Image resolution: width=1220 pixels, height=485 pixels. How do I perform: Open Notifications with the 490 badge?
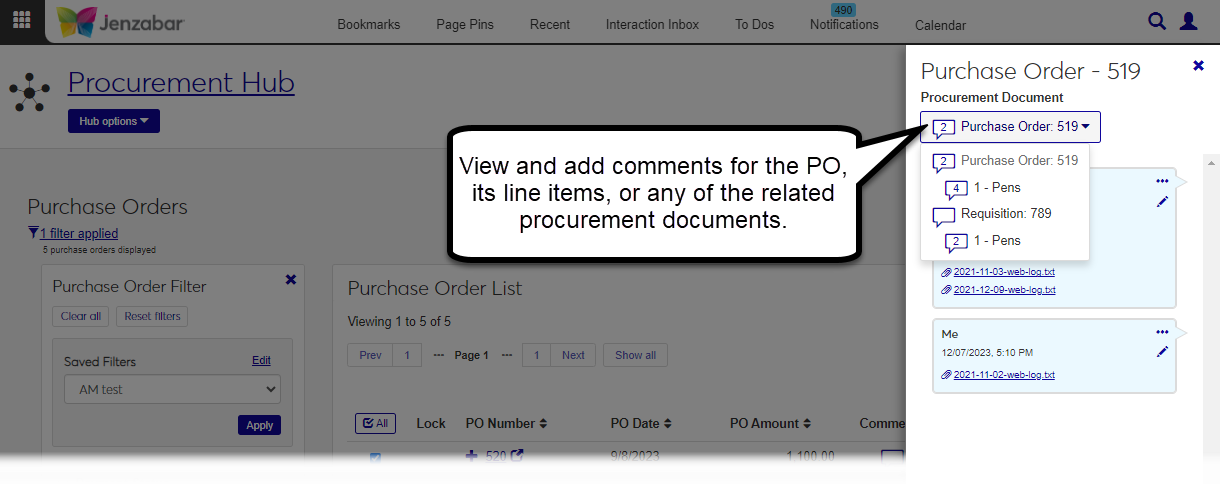(x=844, y=24)
